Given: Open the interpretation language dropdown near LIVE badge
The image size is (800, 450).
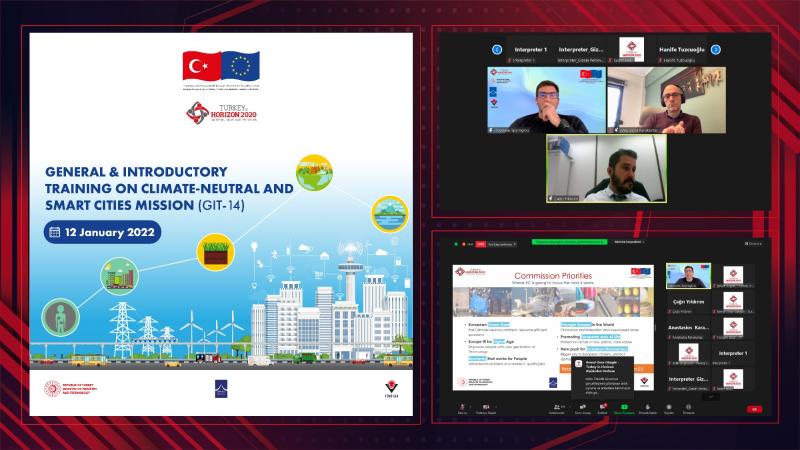Looking at the screenshot, I should [502, 244].
